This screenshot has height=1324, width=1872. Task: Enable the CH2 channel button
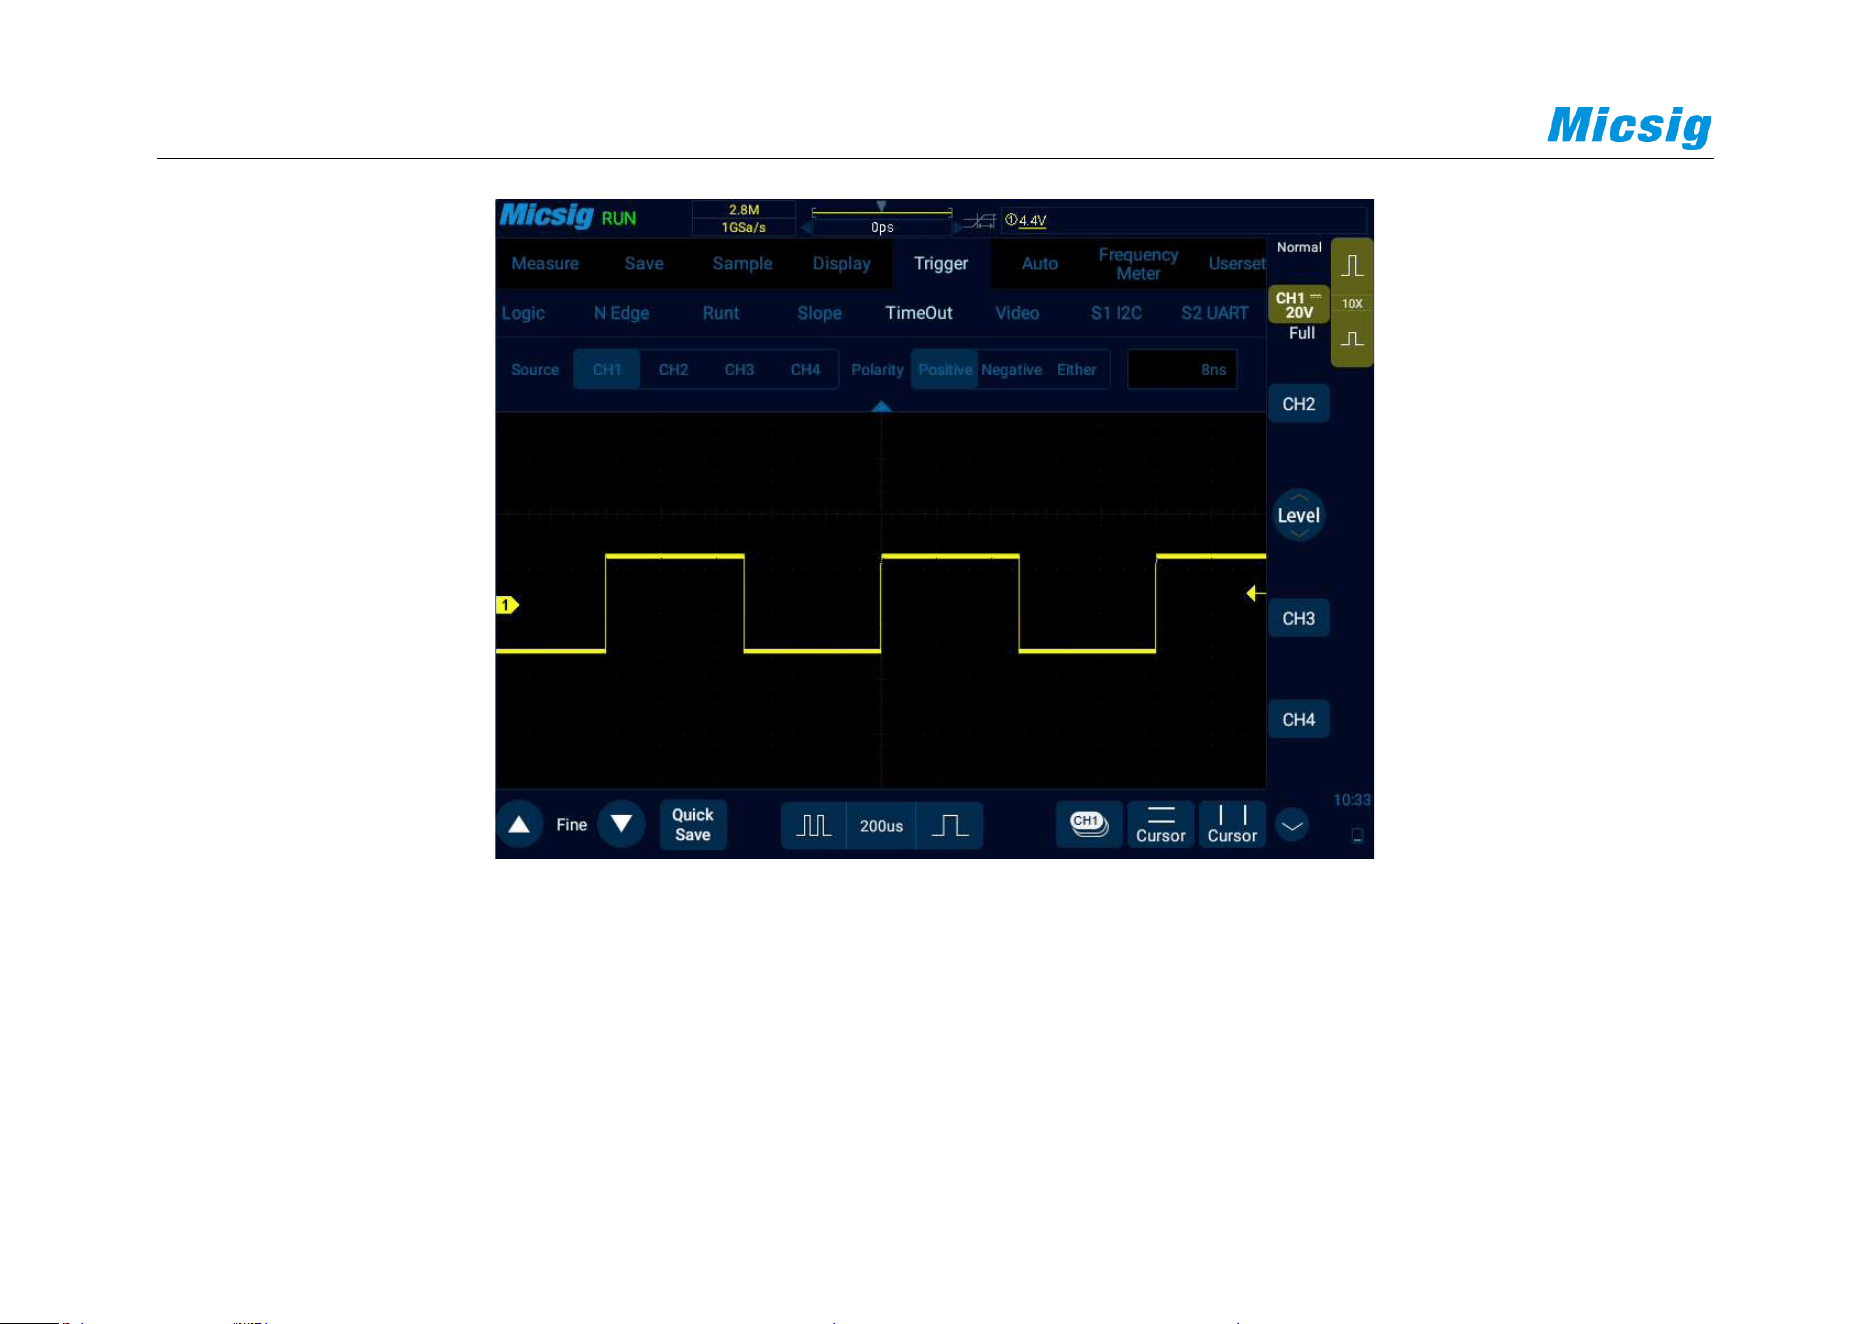click(x=1298, y=404)
